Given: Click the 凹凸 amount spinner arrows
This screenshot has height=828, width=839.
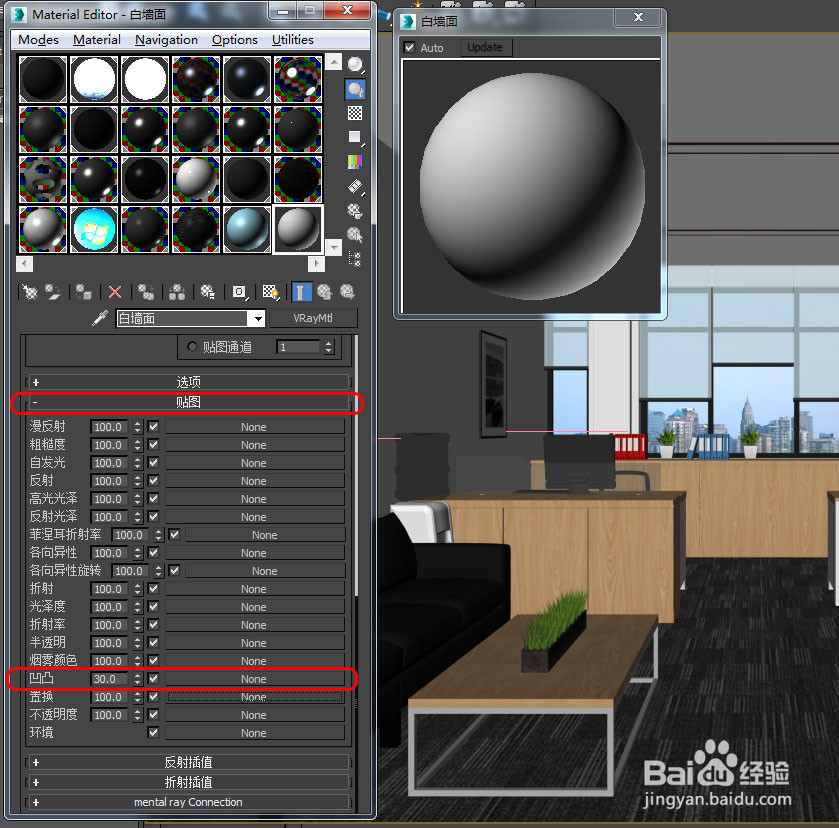Looking at the screenshot, I should tap(138, 679).
